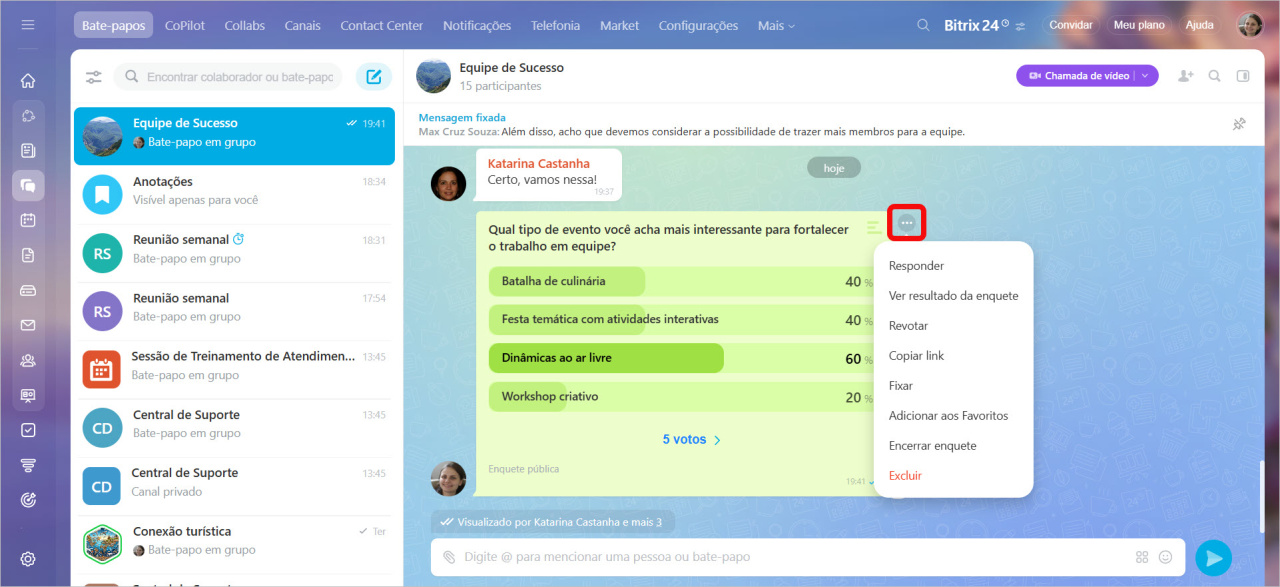Viewport: 1280px width, 587px height.
Task: Expand the 5 votos voter list
Action: click(692, 439)
